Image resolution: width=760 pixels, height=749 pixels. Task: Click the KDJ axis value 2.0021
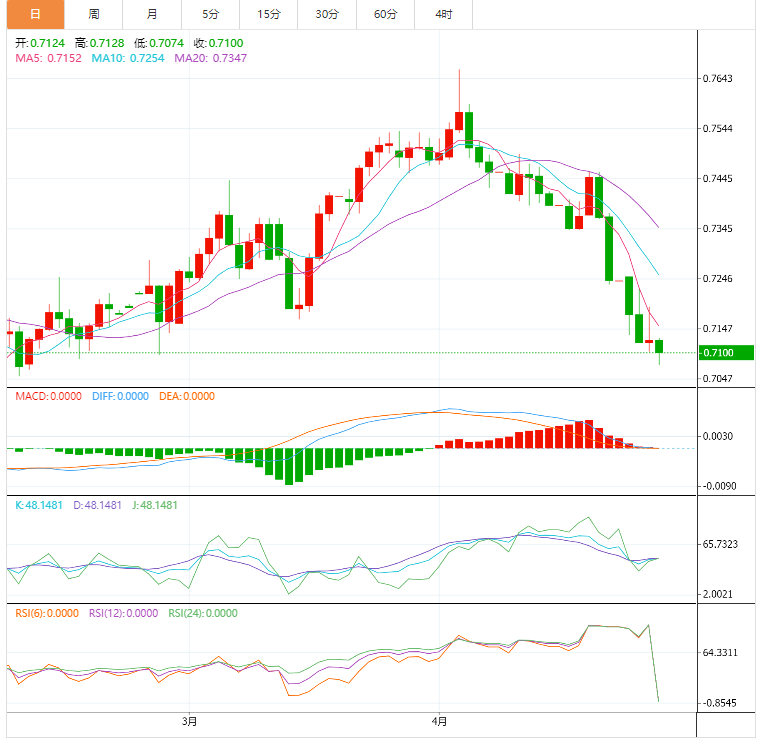718,594
